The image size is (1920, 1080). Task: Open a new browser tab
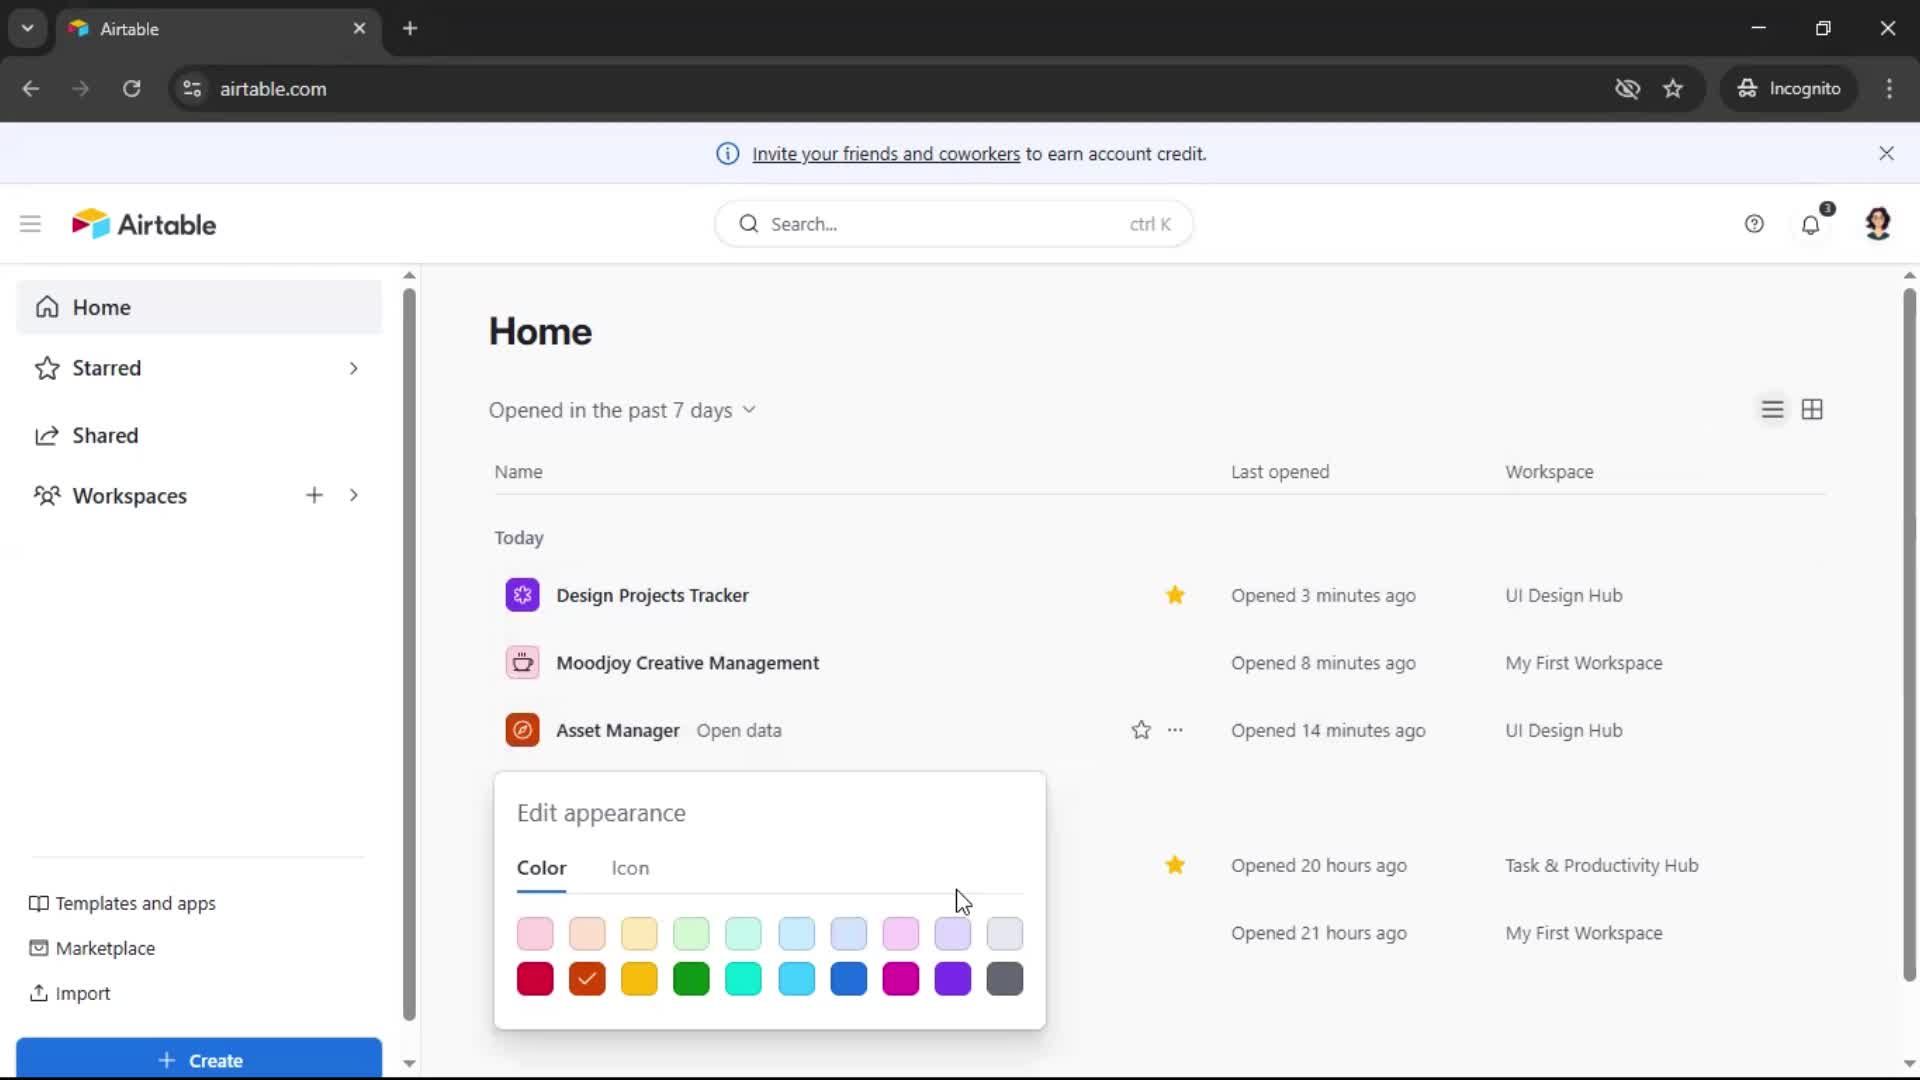tap(410, 28)
